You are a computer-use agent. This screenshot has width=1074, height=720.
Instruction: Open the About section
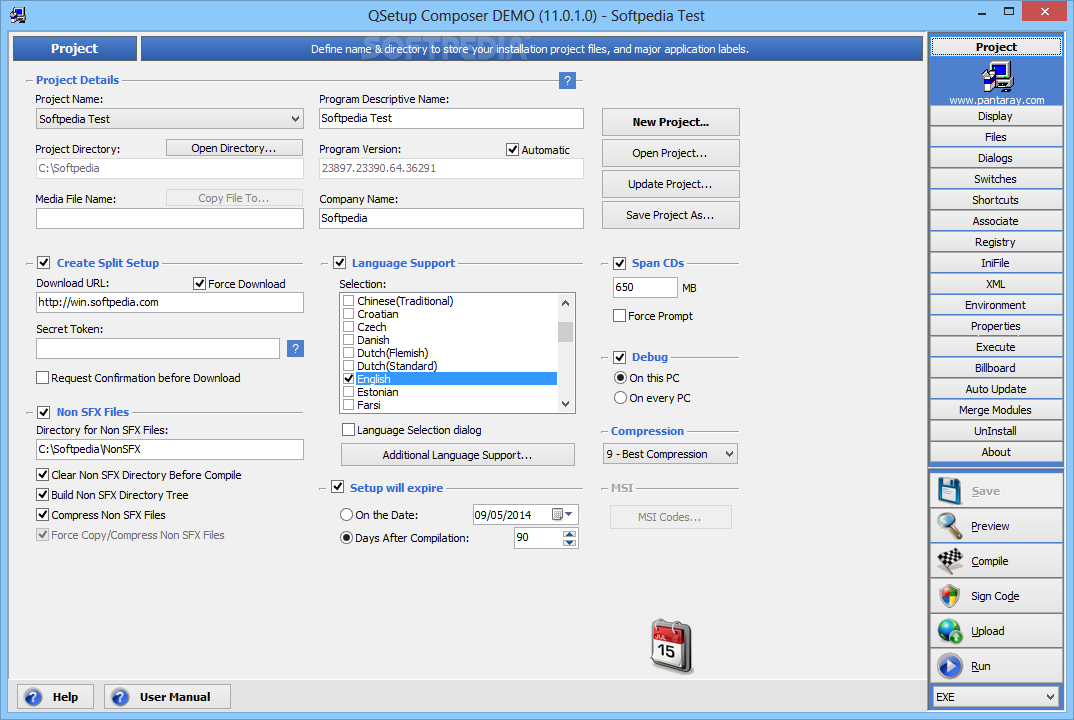pyautogui.click(x=996, y=452)
